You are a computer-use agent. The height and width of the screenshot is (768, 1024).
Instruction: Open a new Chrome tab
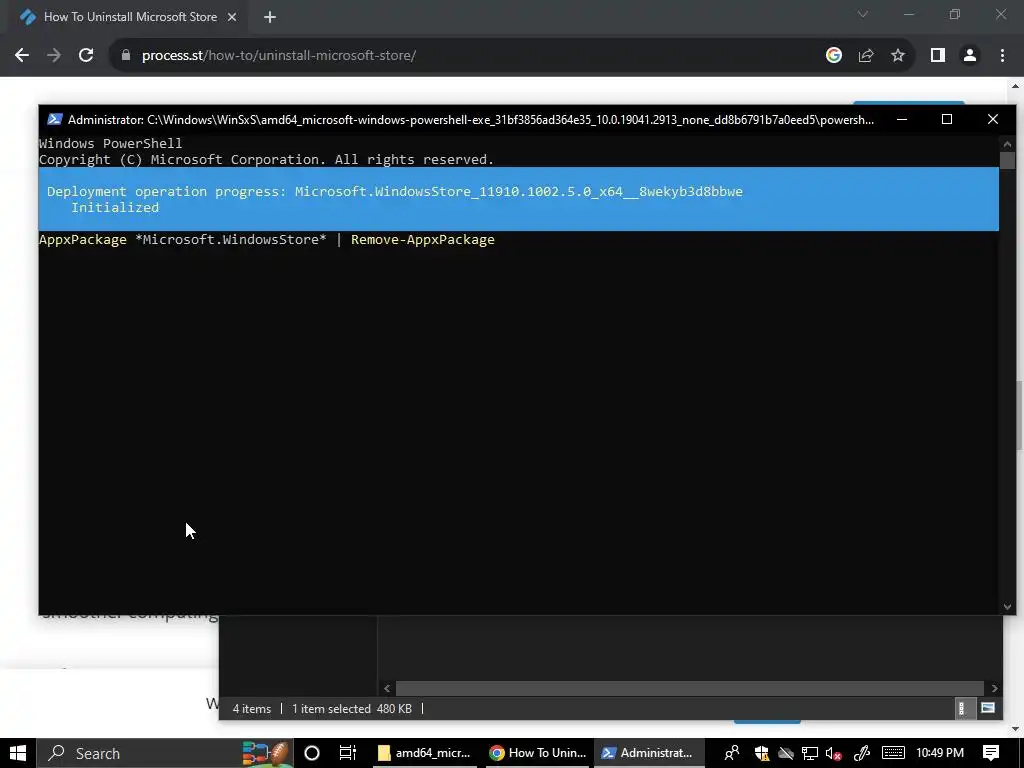[x=270, y=17]
